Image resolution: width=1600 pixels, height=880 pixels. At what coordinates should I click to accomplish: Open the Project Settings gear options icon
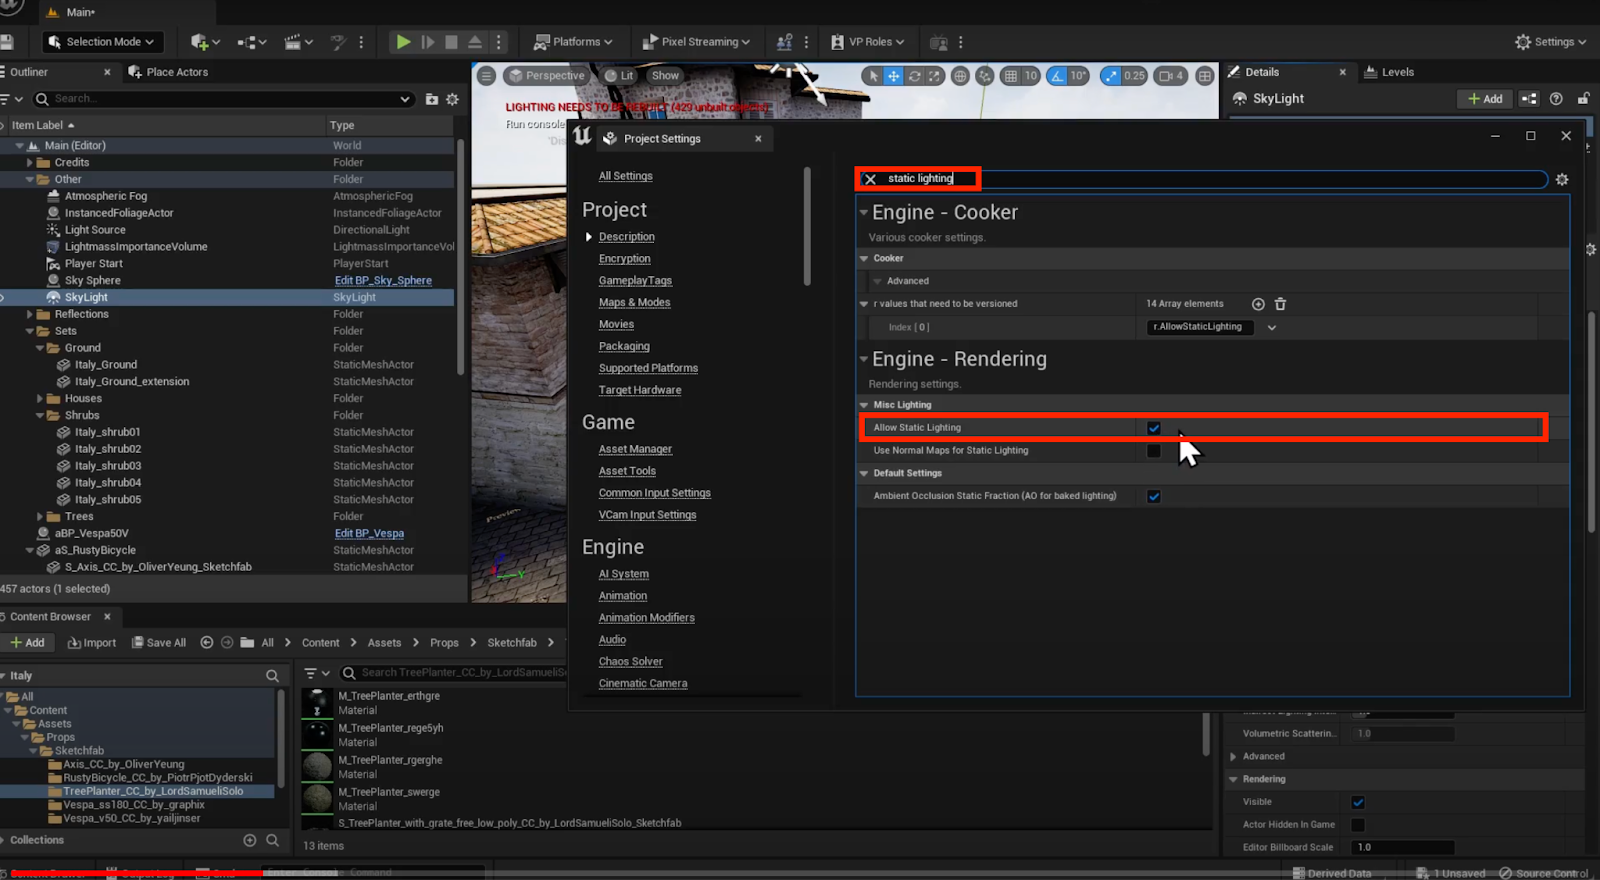[x=1562, y=179]
